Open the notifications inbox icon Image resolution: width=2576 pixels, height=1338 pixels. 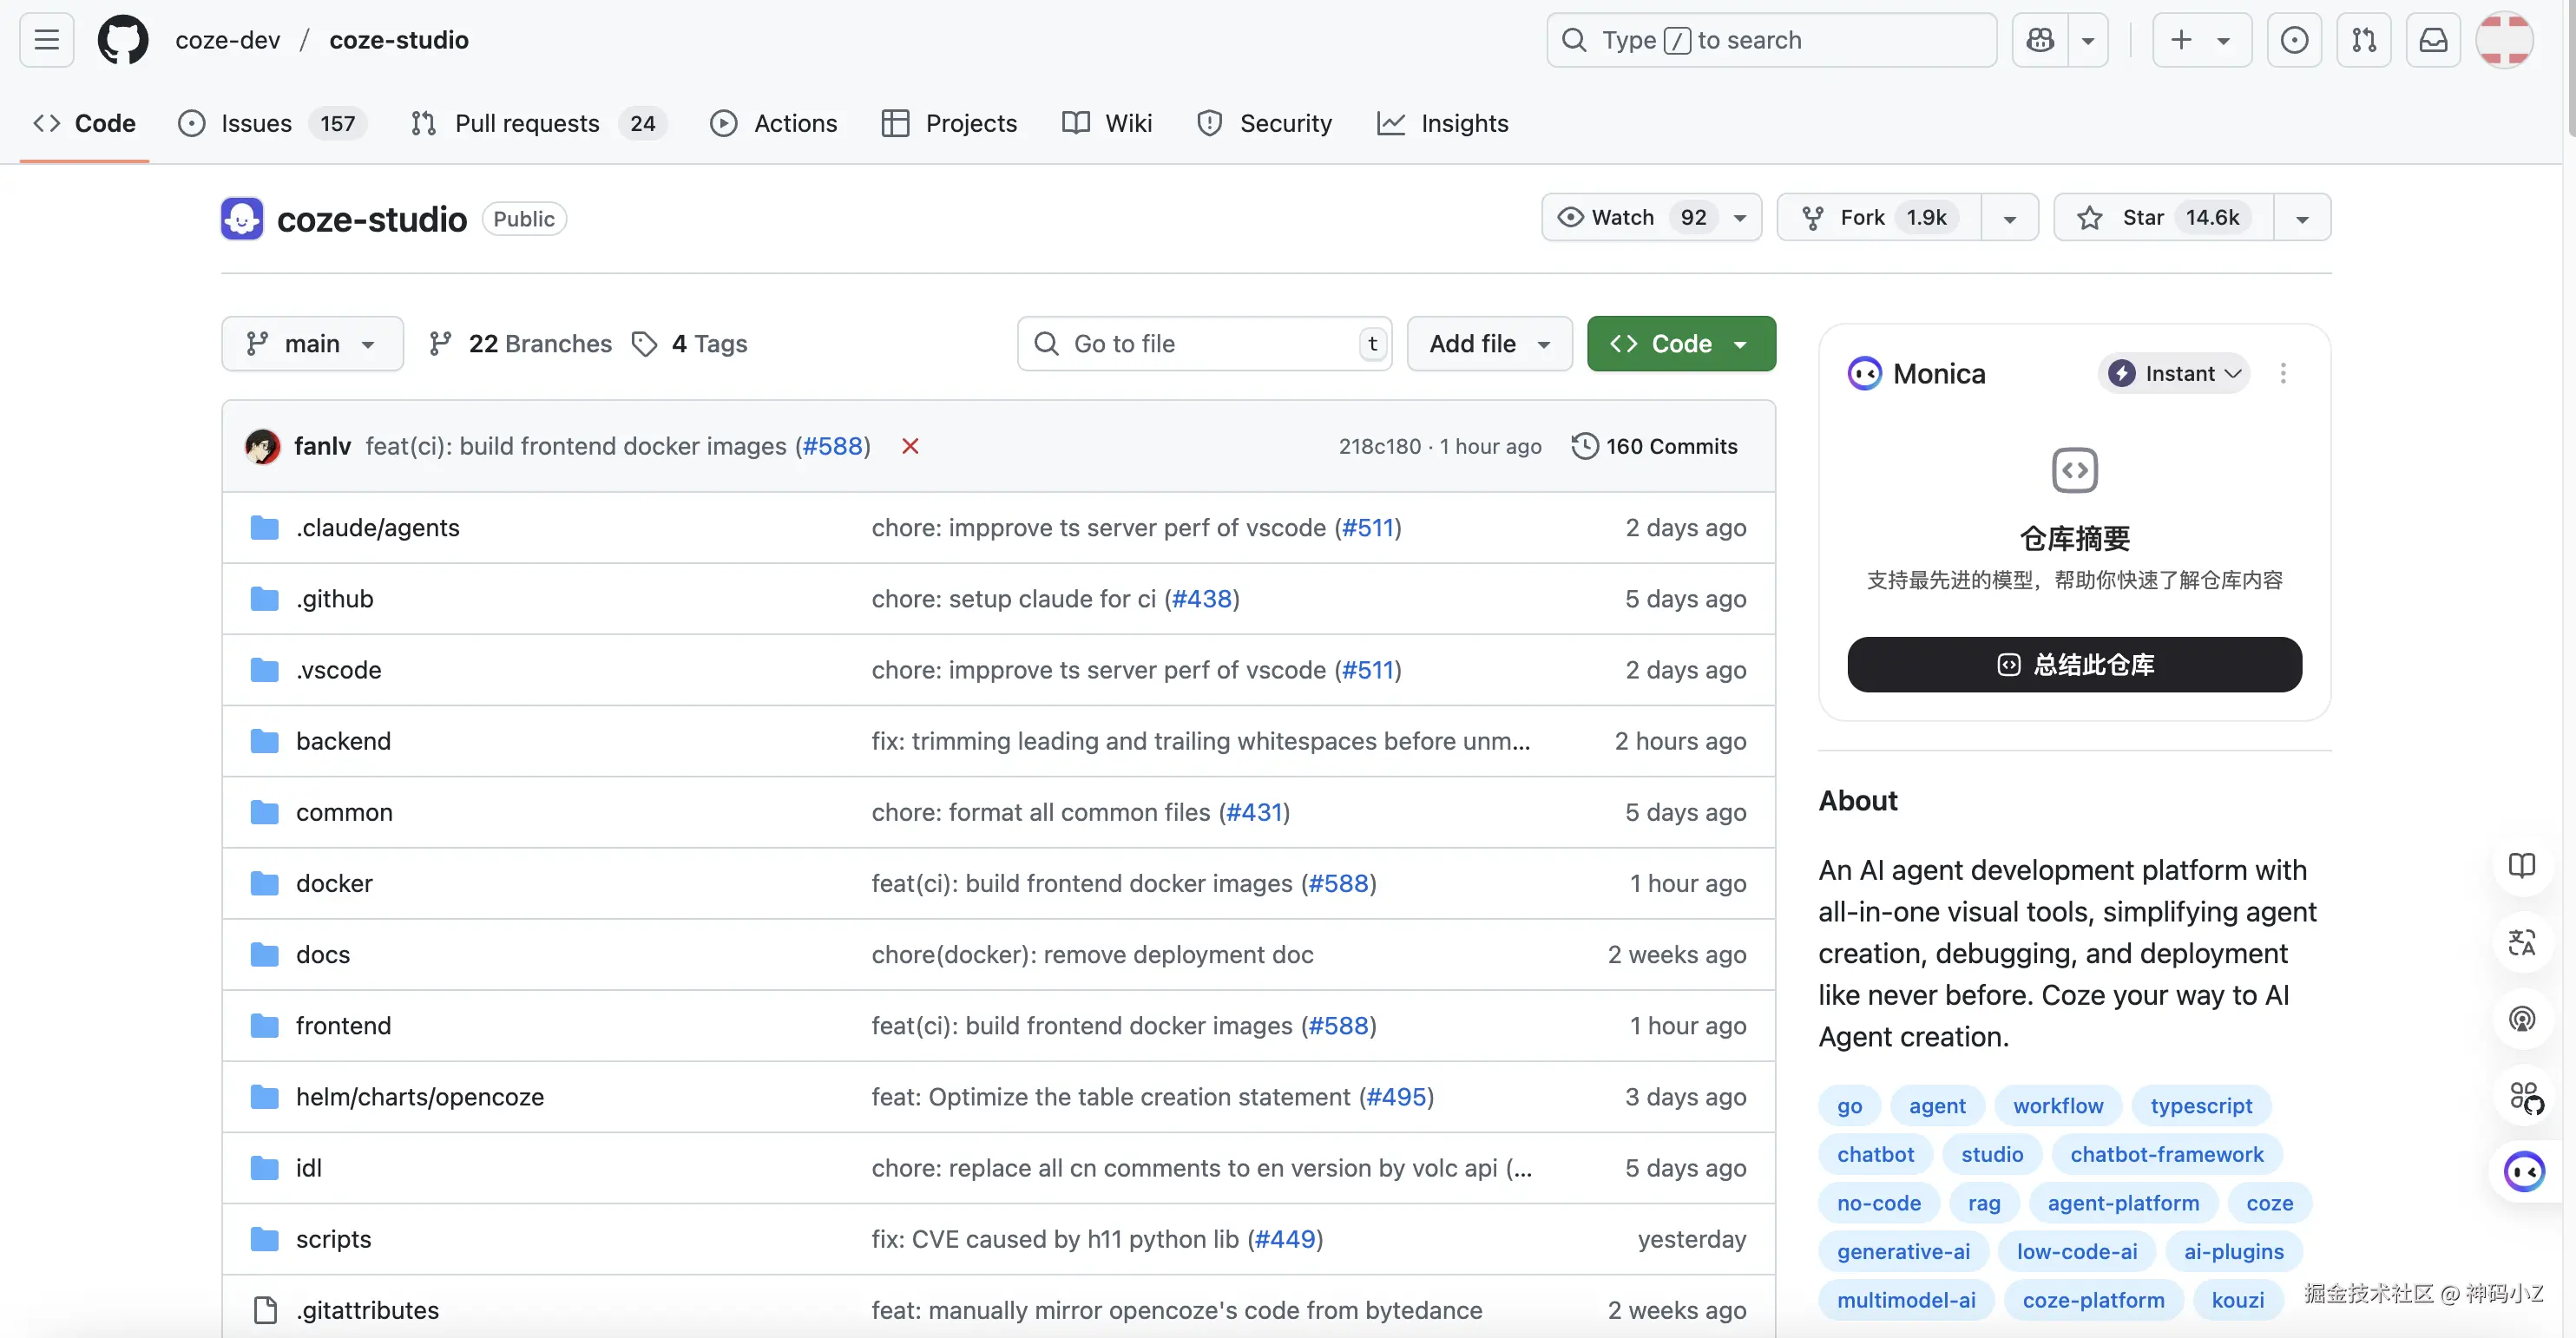coord(2432,40)
